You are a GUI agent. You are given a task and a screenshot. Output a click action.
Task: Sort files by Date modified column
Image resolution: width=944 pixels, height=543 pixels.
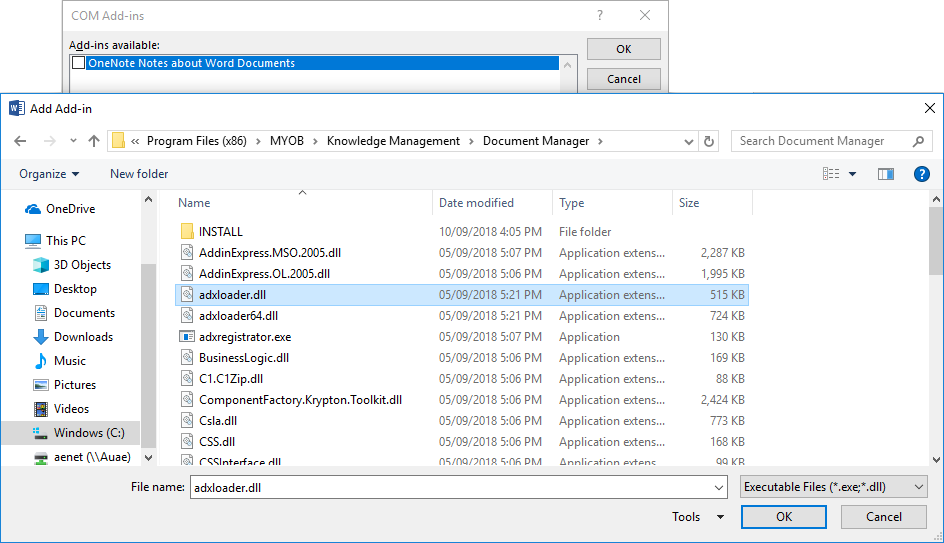point(476,203)
